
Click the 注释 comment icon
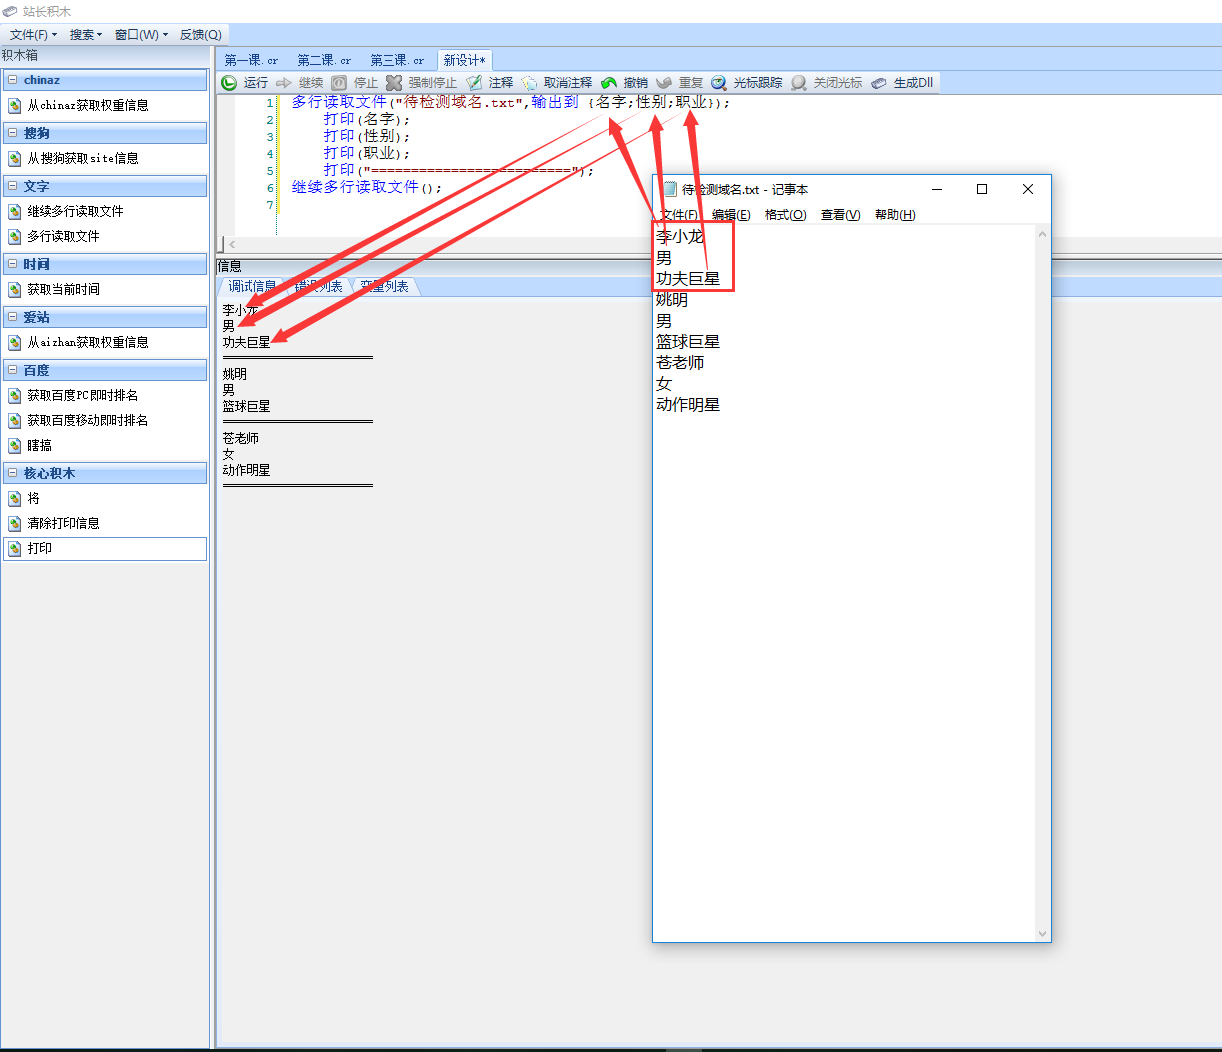(x=475, y=83)
